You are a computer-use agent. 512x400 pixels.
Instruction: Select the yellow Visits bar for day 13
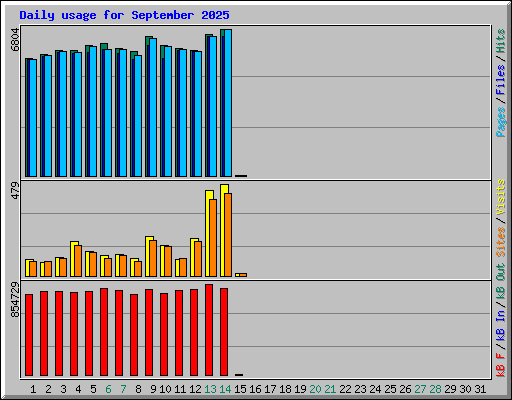tap(208, 233)
